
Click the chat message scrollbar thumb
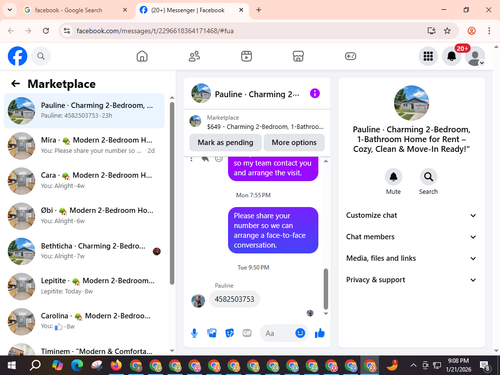pos(326,289)
